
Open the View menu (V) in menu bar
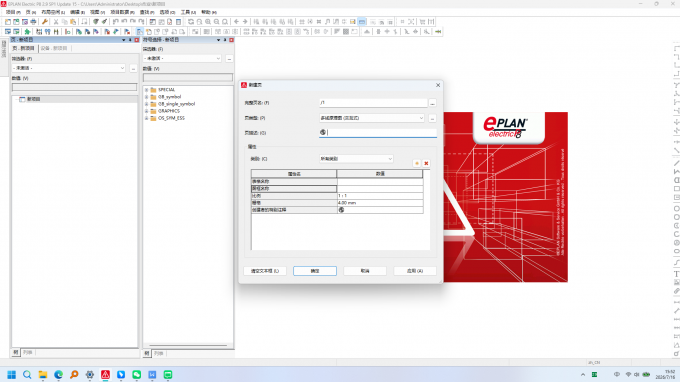97,12
